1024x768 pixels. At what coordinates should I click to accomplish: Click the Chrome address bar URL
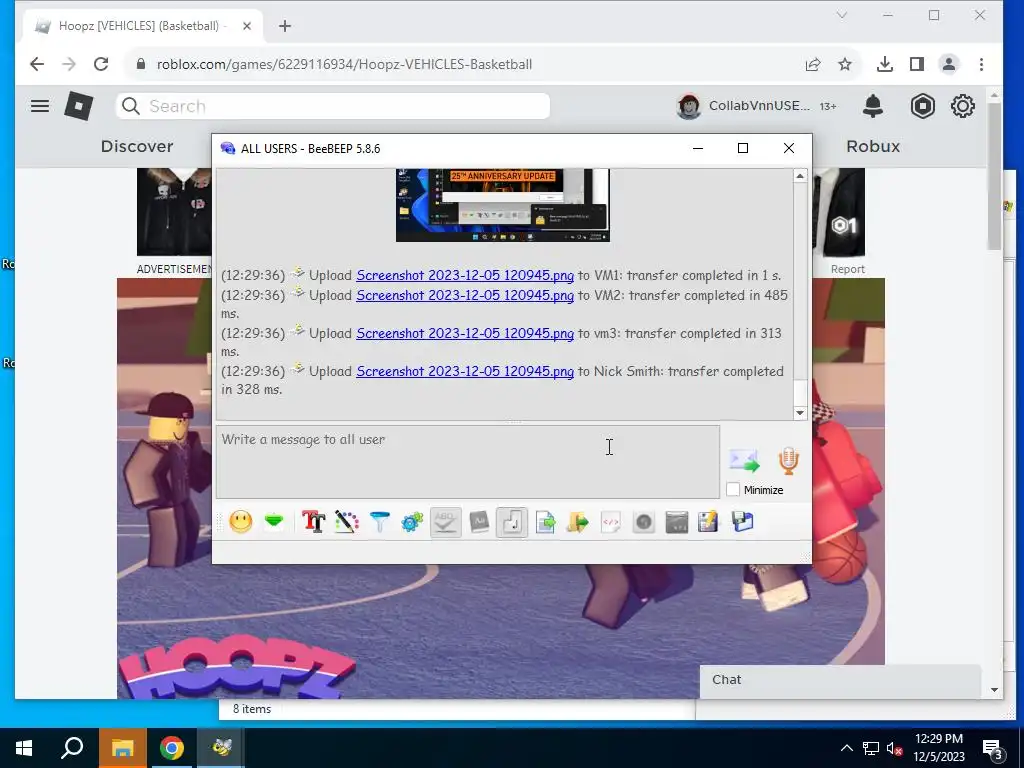pyautogui.click(x=344, y=64)
